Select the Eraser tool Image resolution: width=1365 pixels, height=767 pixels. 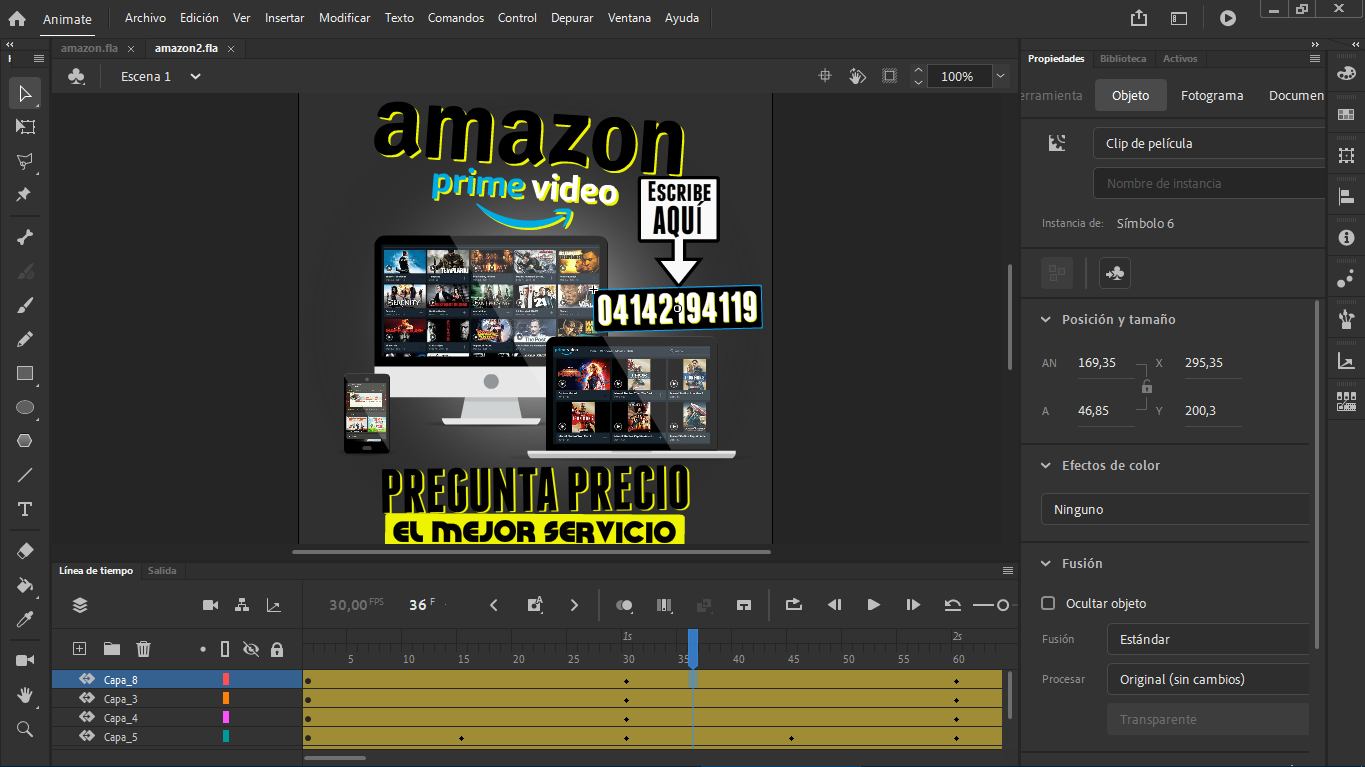[x=25, y=551]
